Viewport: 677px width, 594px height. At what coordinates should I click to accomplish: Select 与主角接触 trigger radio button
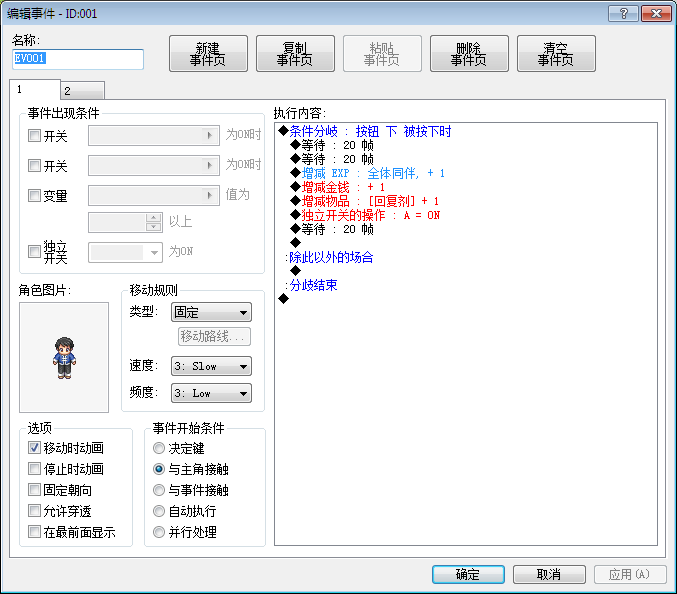pyautogui.click(x=159, y=469)
